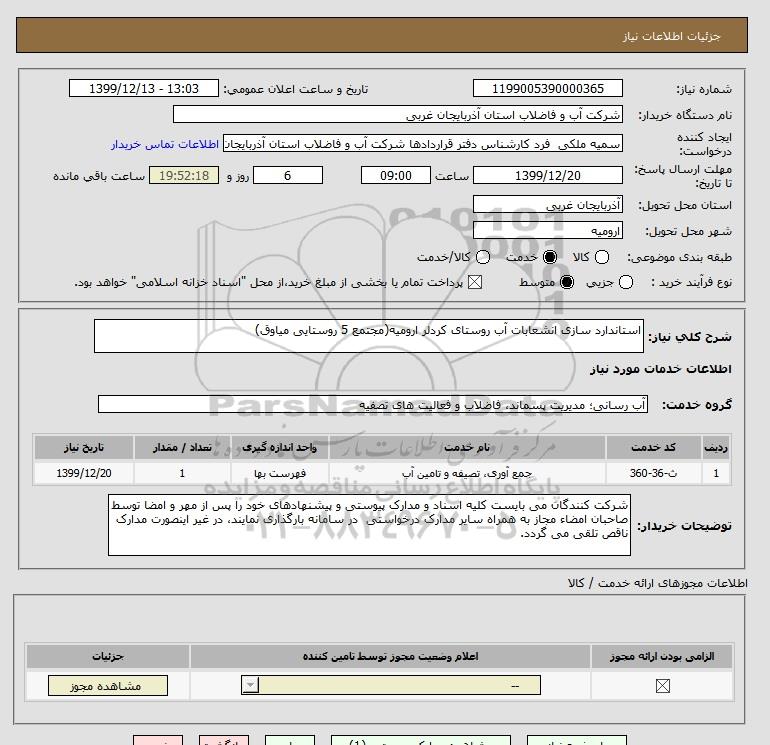Viewport: 770px width, 745px height.
Task: Select the خدمت radio button
Action: (x=550, y=257)
